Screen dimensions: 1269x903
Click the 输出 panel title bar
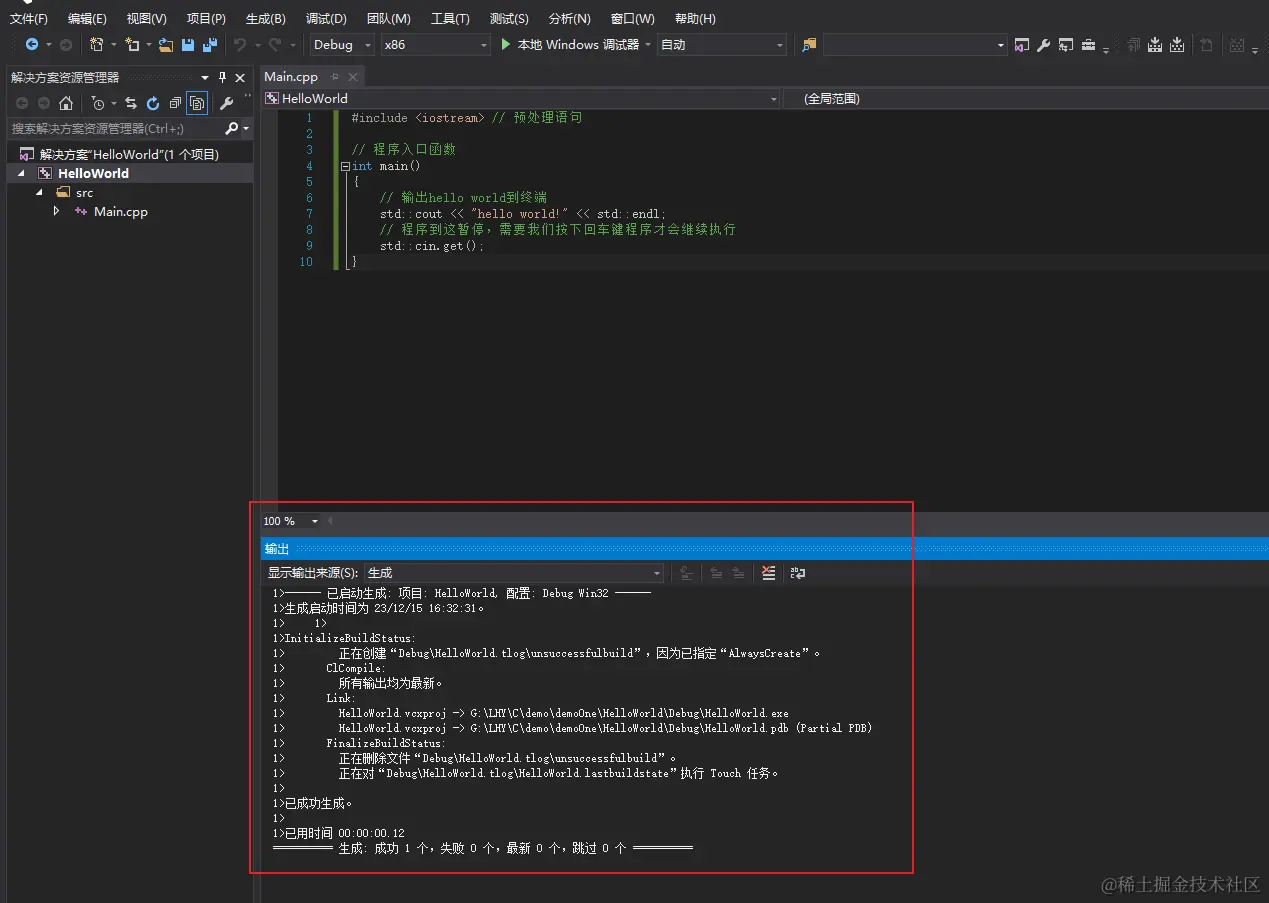click(x=765, y=549)
